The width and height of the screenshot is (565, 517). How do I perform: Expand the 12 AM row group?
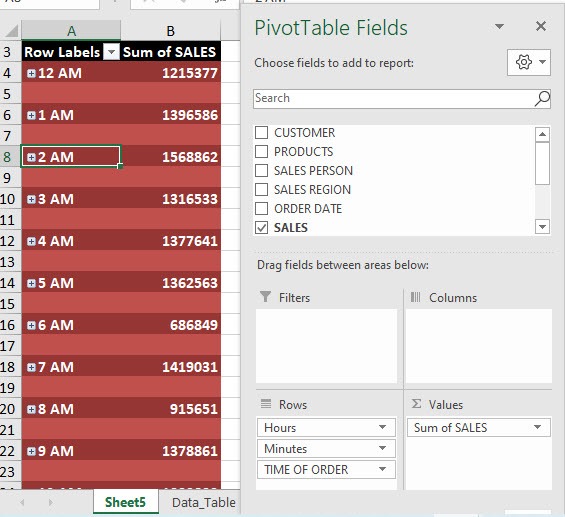tap(31, 73)
